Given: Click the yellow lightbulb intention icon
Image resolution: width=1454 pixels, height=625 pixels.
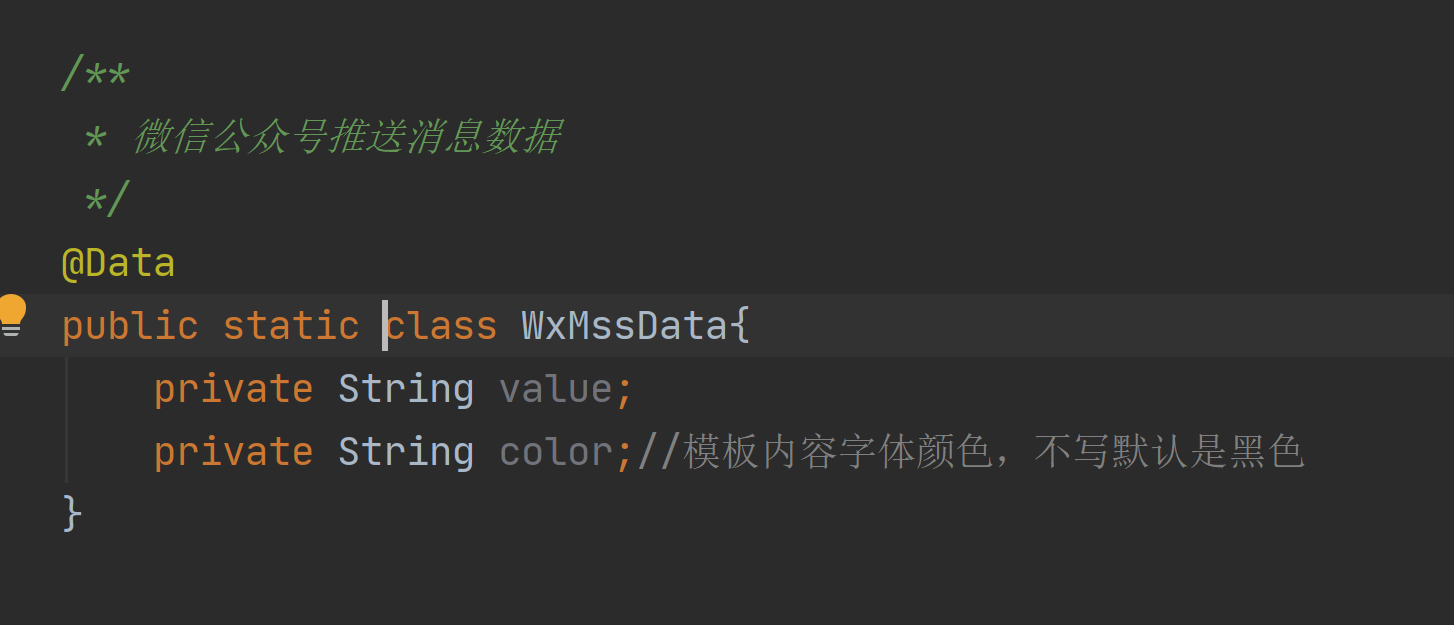Looking at the screenshot, I should click(x=12, y=315).
